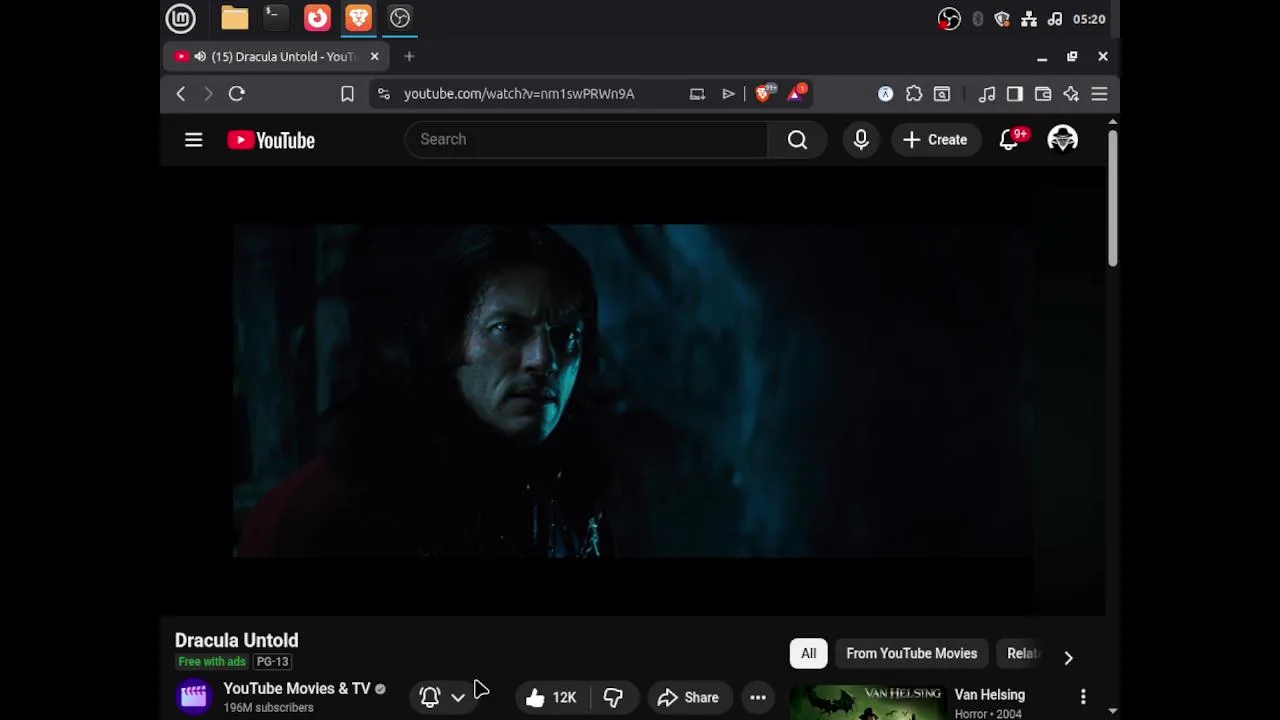Screen dimensions: 1280x720
Task: Select the Related filter chip
Action: (x=1022, y=654)
